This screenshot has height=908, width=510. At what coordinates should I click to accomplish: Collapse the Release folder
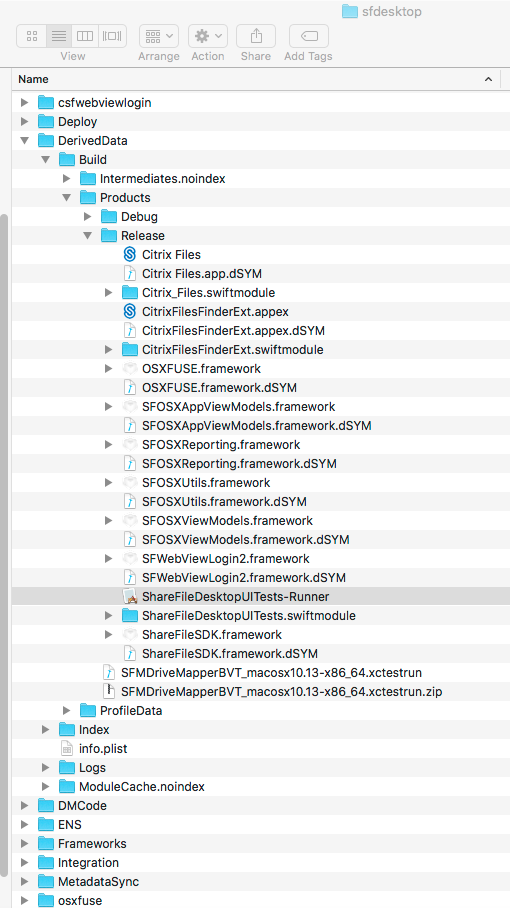pos(87,236)
